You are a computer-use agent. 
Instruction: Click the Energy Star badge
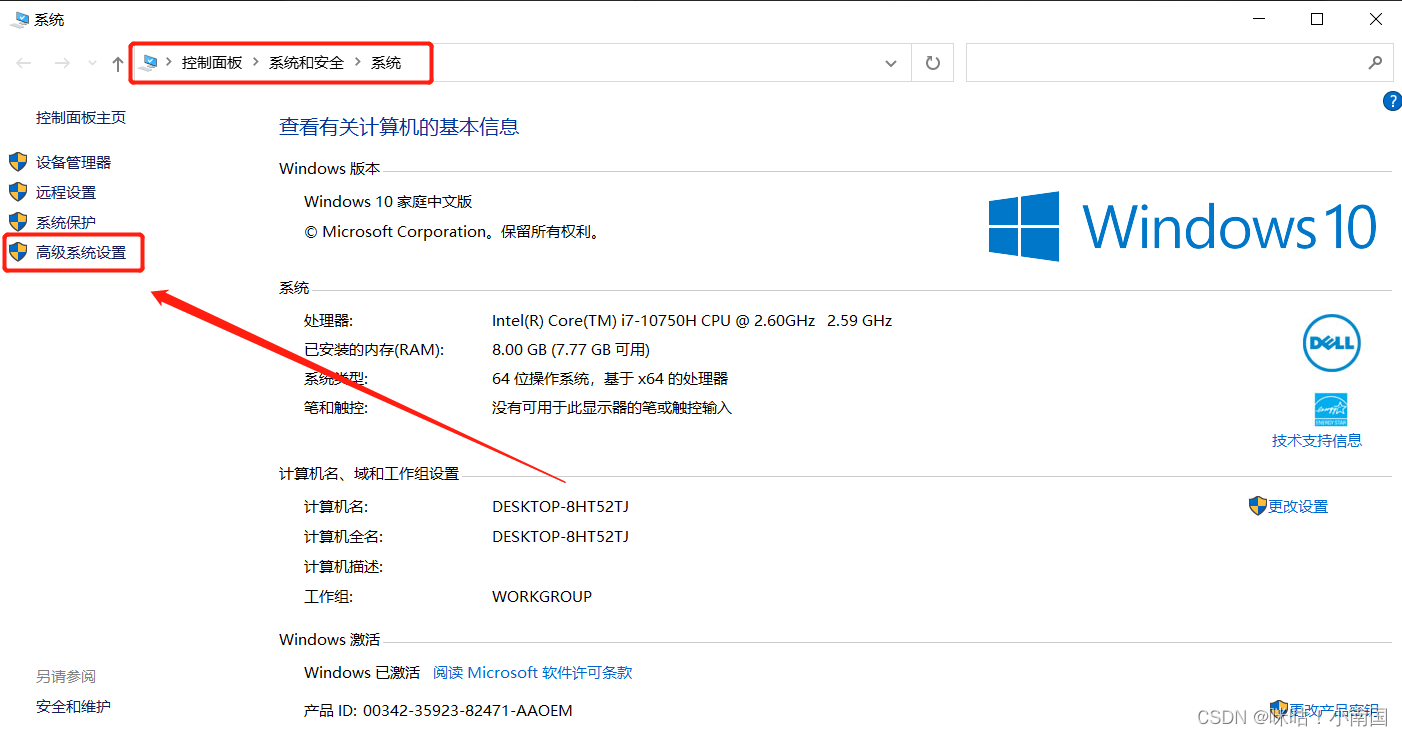pyautogui.click(x=1331, y=410)
